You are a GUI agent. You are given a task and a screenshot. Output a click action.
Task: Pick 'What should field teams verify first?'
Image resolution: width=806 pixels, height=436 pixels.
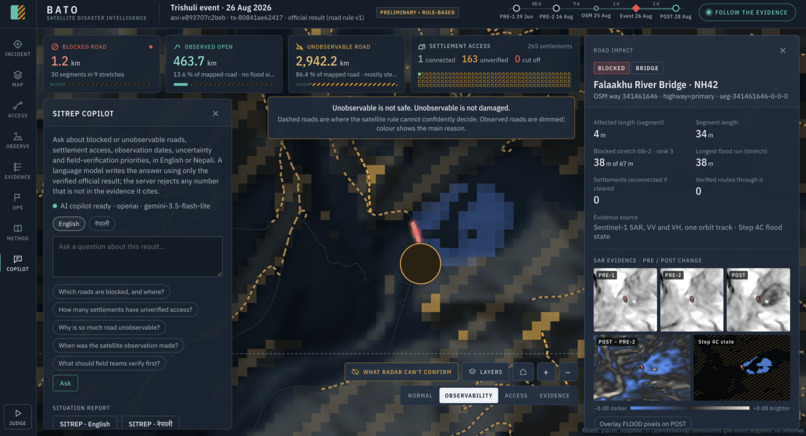pos(109,363)
